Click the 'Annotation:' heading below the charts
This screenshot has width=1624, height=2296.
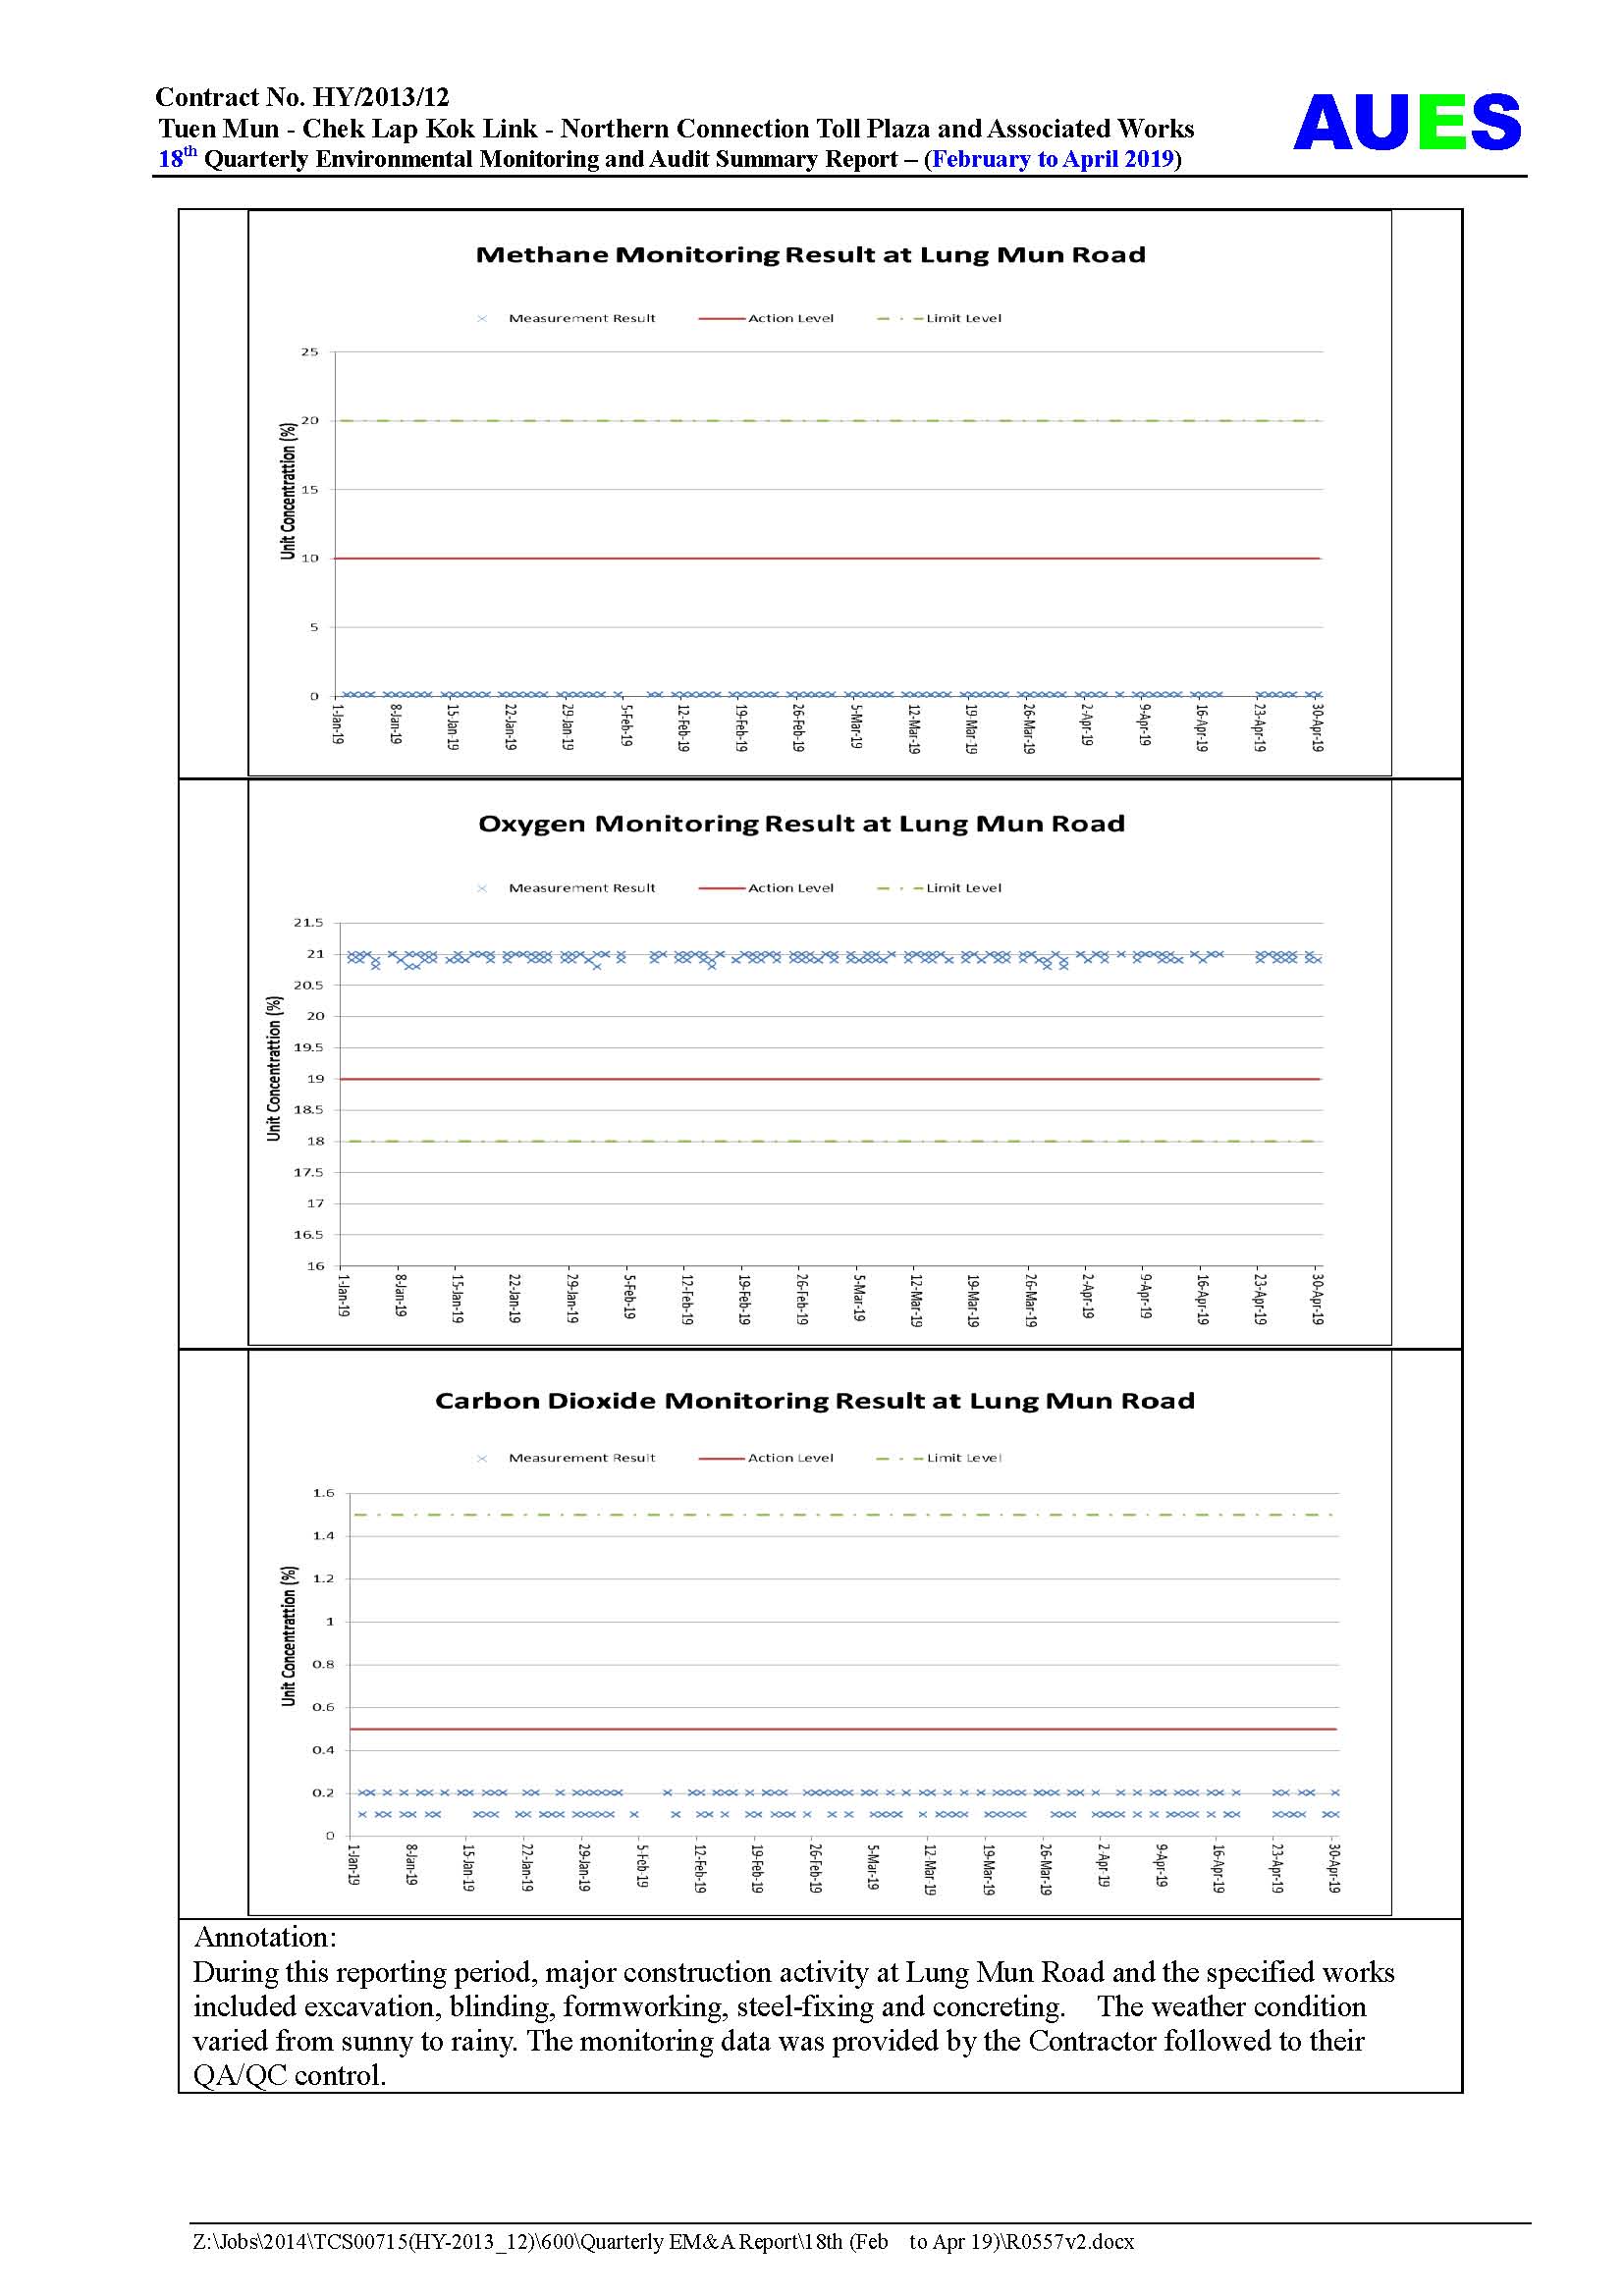[x=265, y=1938]
